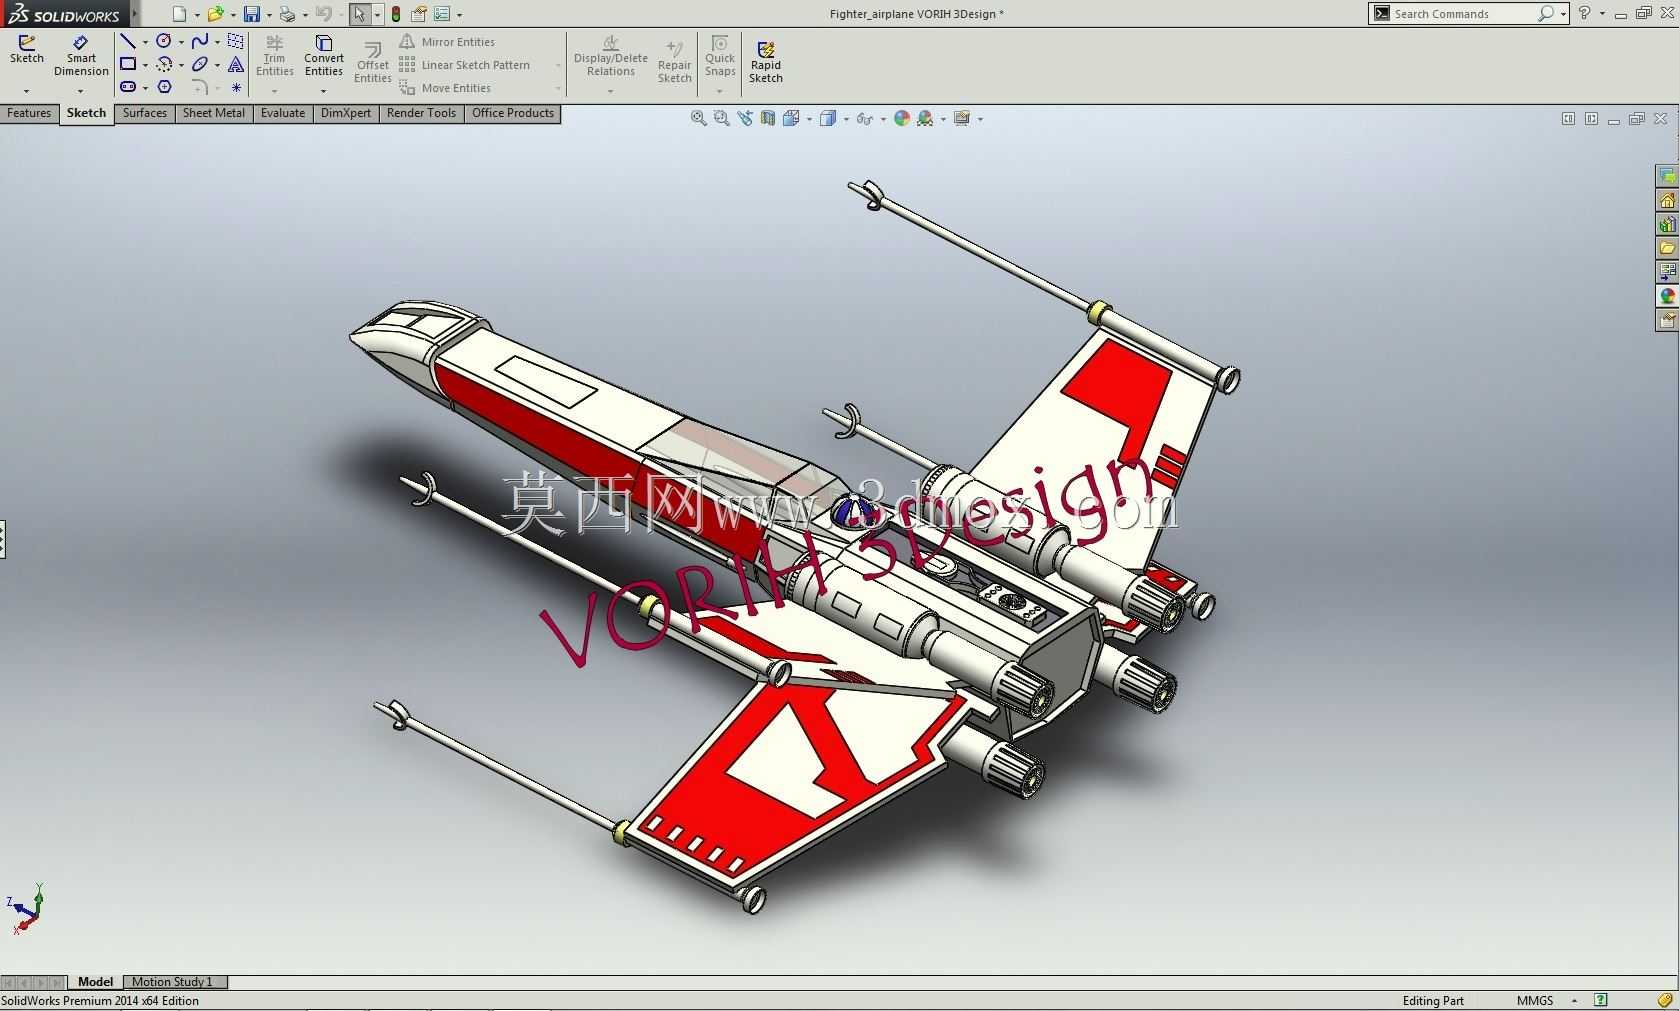The width and height of the screenshot is (1679, 1011).
Task: Click Apply Scene icon
Action: [925, 118]
